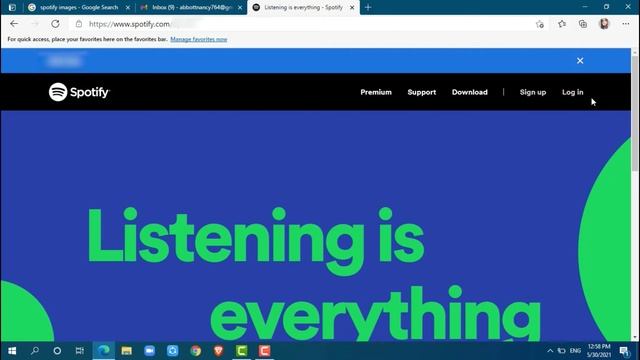Open the Collections icon

583,24
